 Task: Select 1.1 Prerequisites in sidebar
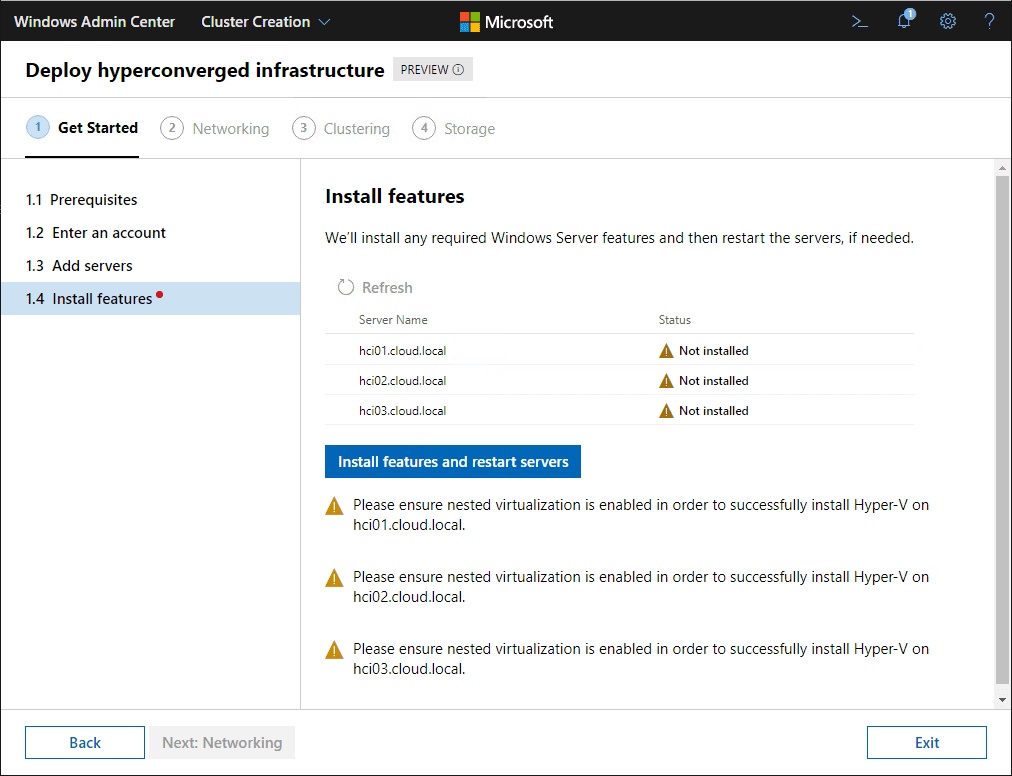[82, 200]
